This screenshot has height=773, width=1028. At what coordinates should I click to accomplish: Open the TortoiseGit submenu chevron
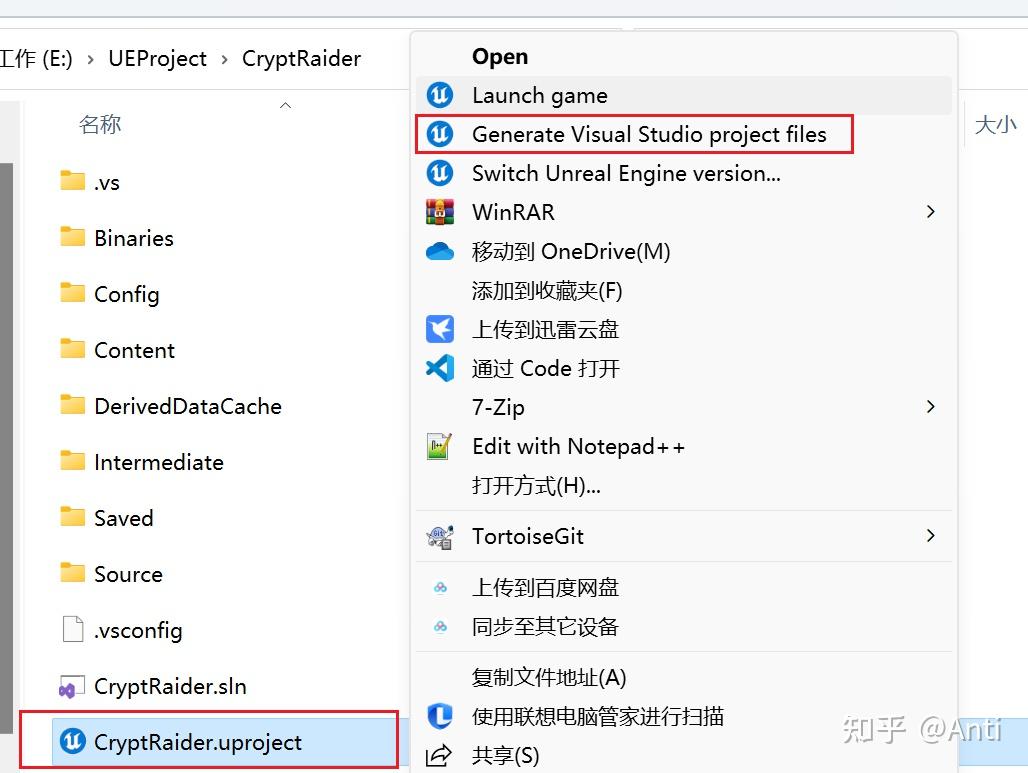(930, 536)
